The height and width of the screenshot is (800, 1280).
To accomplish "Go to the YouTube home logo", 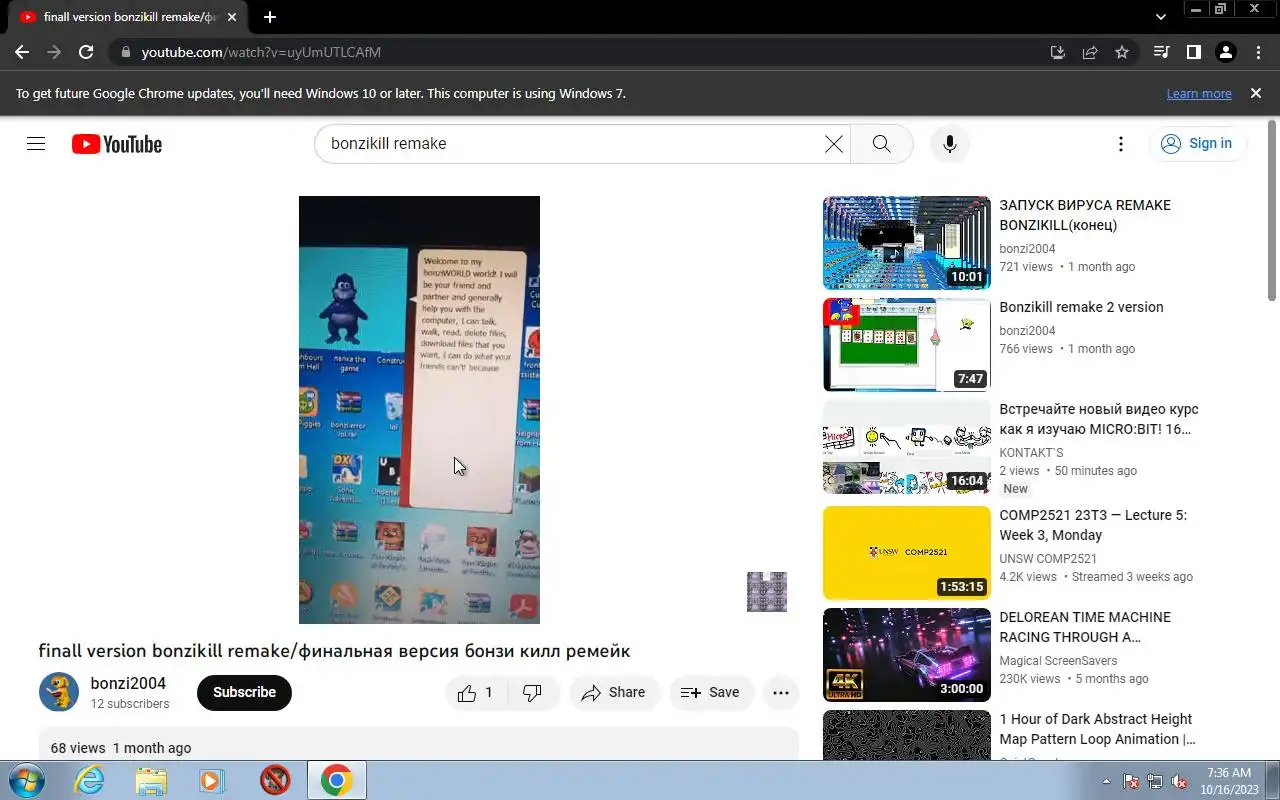I will click(117, 144).
